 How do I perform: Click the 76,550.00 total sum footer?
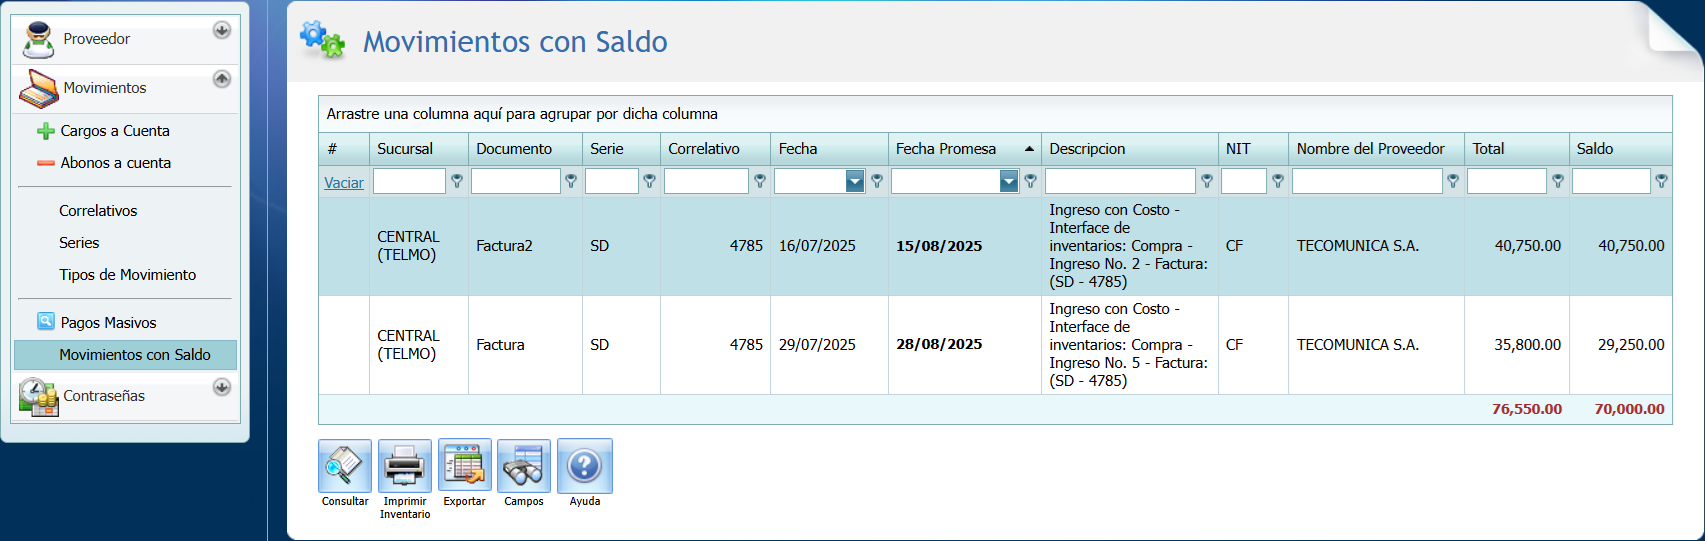1526,409
